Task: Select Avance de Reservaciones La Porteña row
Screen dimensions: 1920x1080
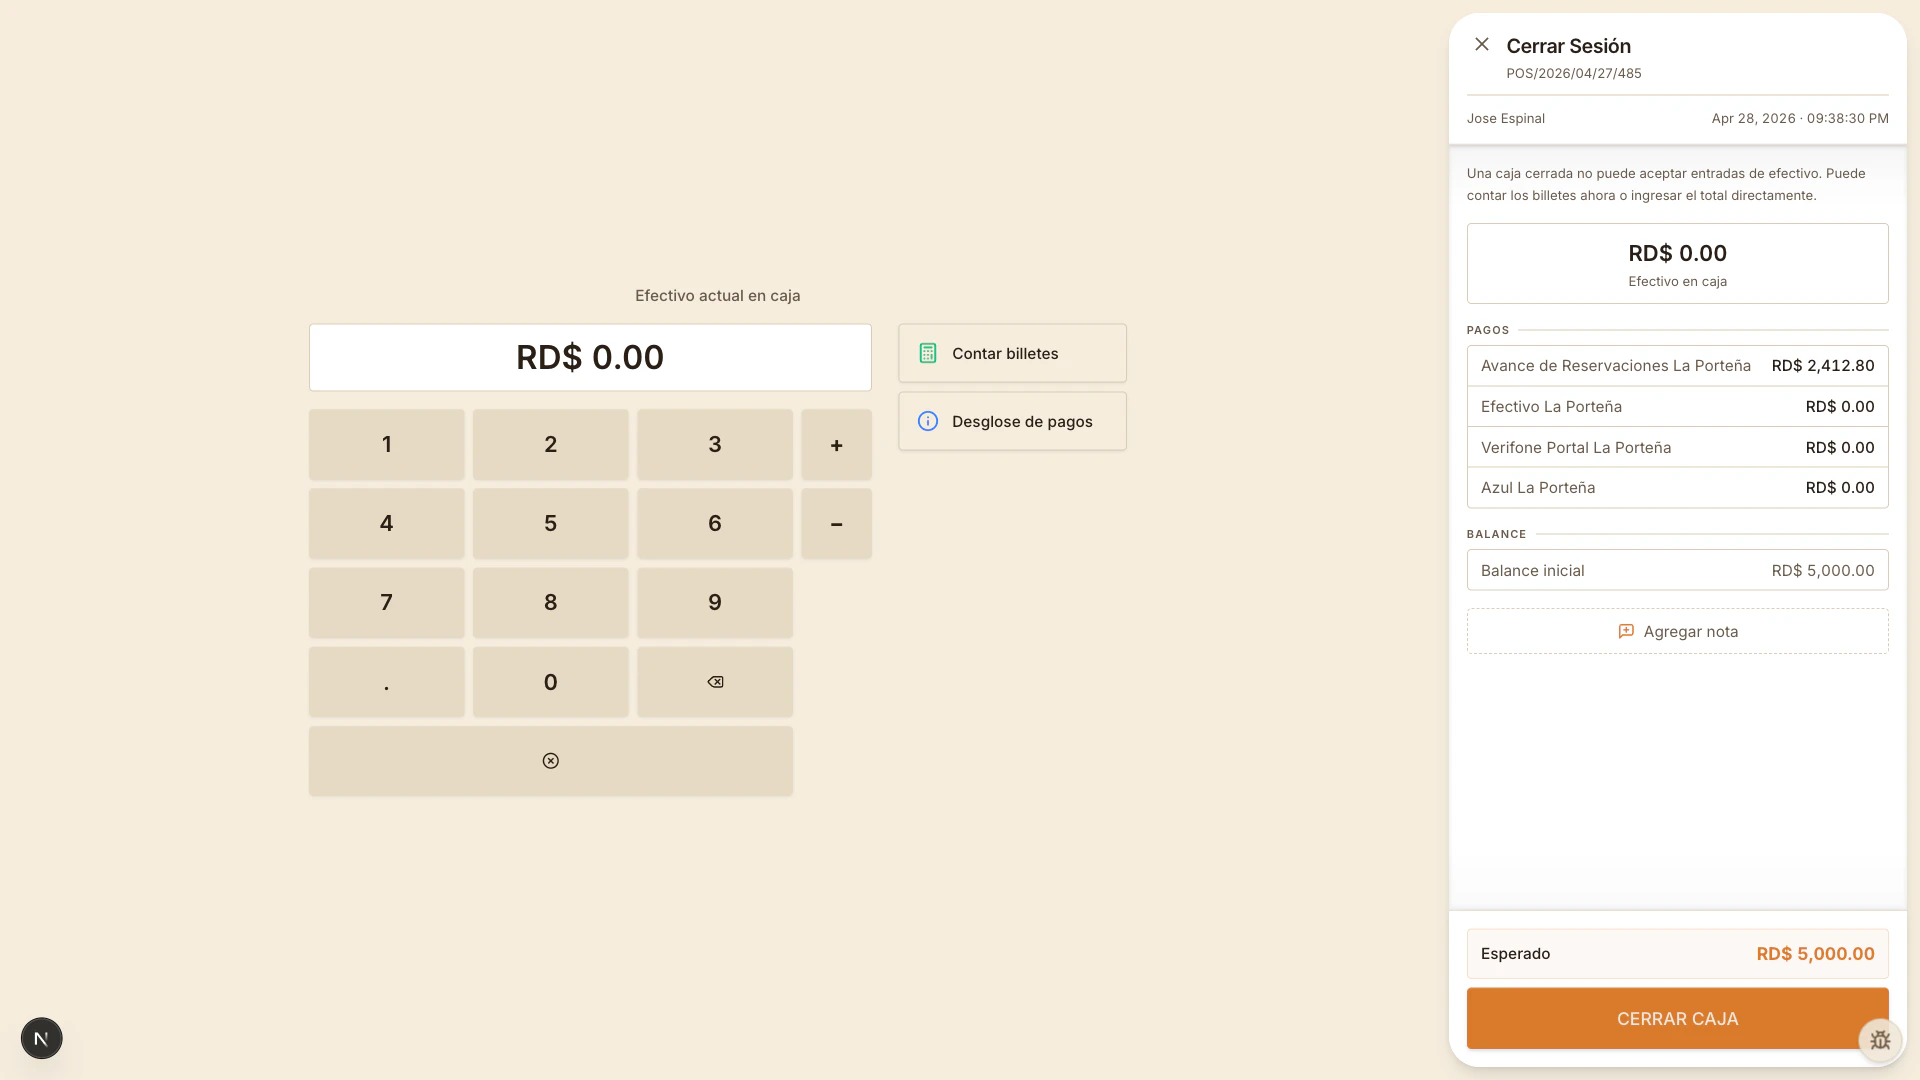Action: click(1678, 366)
